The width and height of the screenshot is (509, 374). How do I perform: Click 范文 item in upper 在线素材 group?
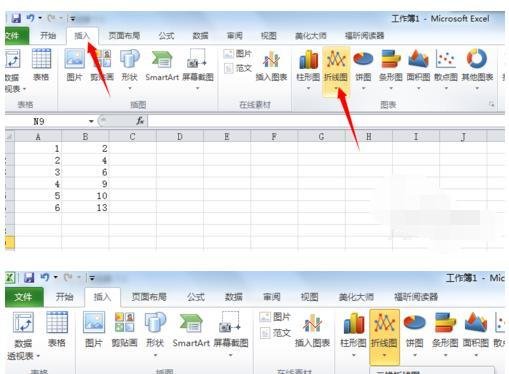point(238,68)
